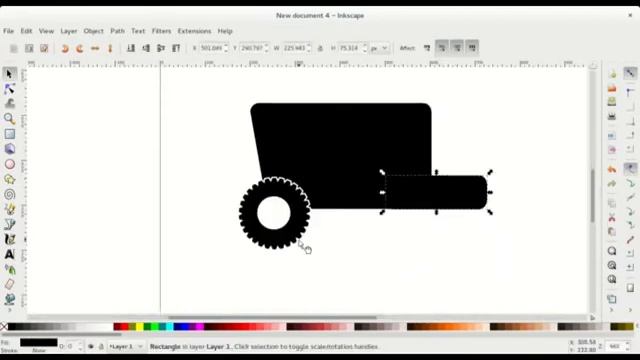640x360 pixels.
Task: Click Zoom to fit selection icon
Action: point(611,251)
